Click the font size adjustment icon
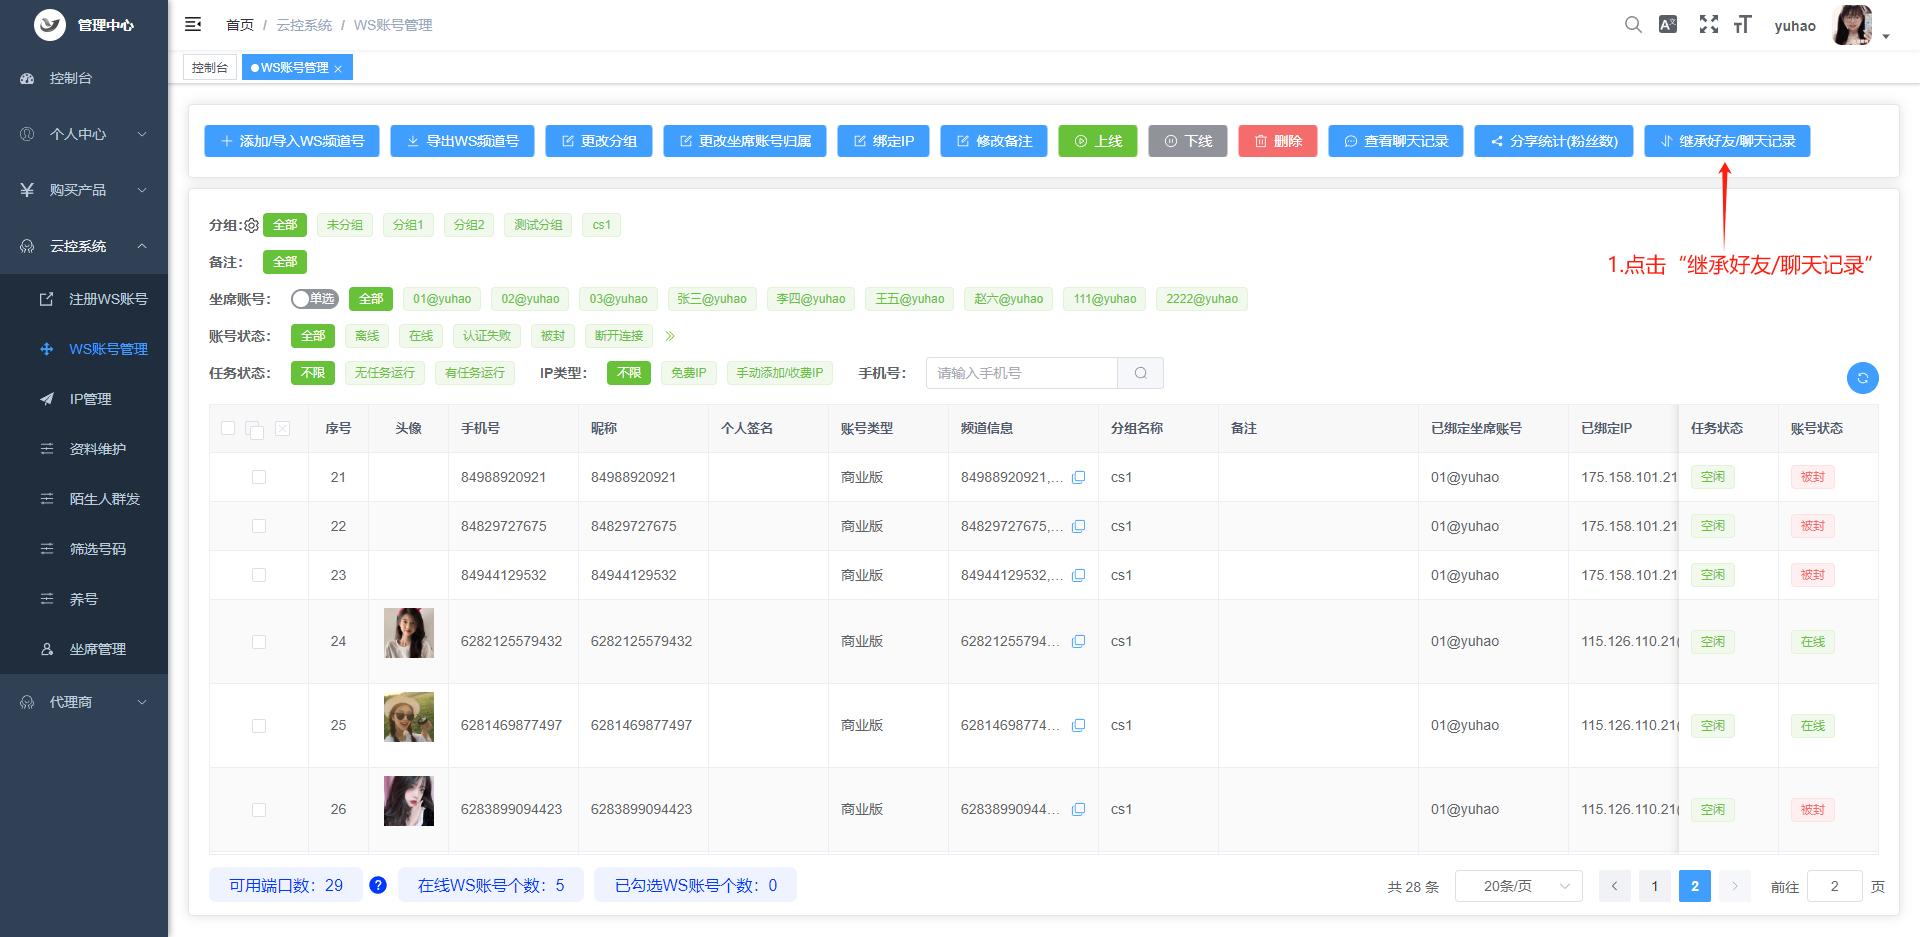The height and width of the screenshot is (937, 1920). point(1742,25)
